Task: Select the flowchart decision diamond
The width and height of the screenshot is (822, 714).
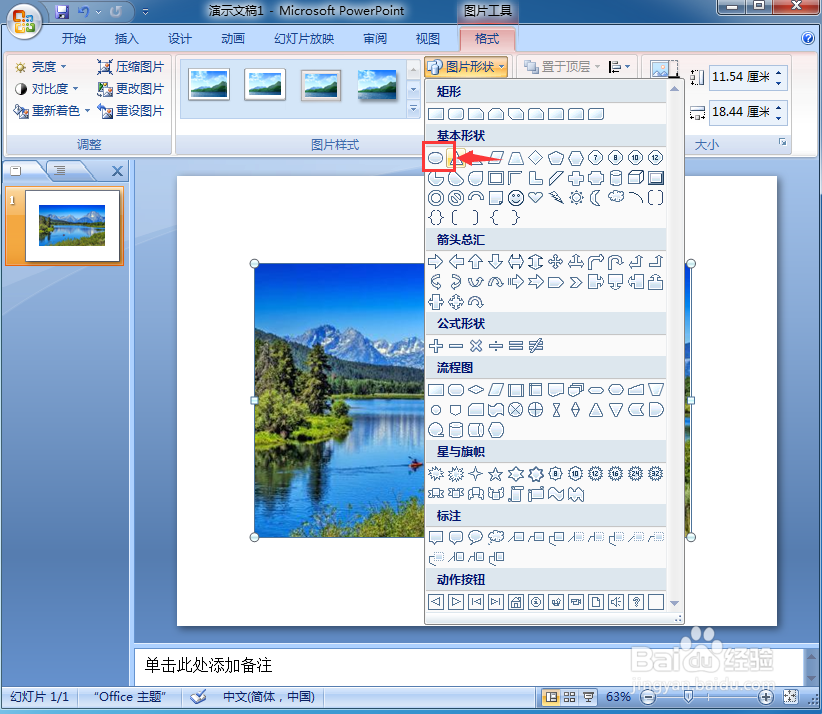Action: click(x=475, y=390)
